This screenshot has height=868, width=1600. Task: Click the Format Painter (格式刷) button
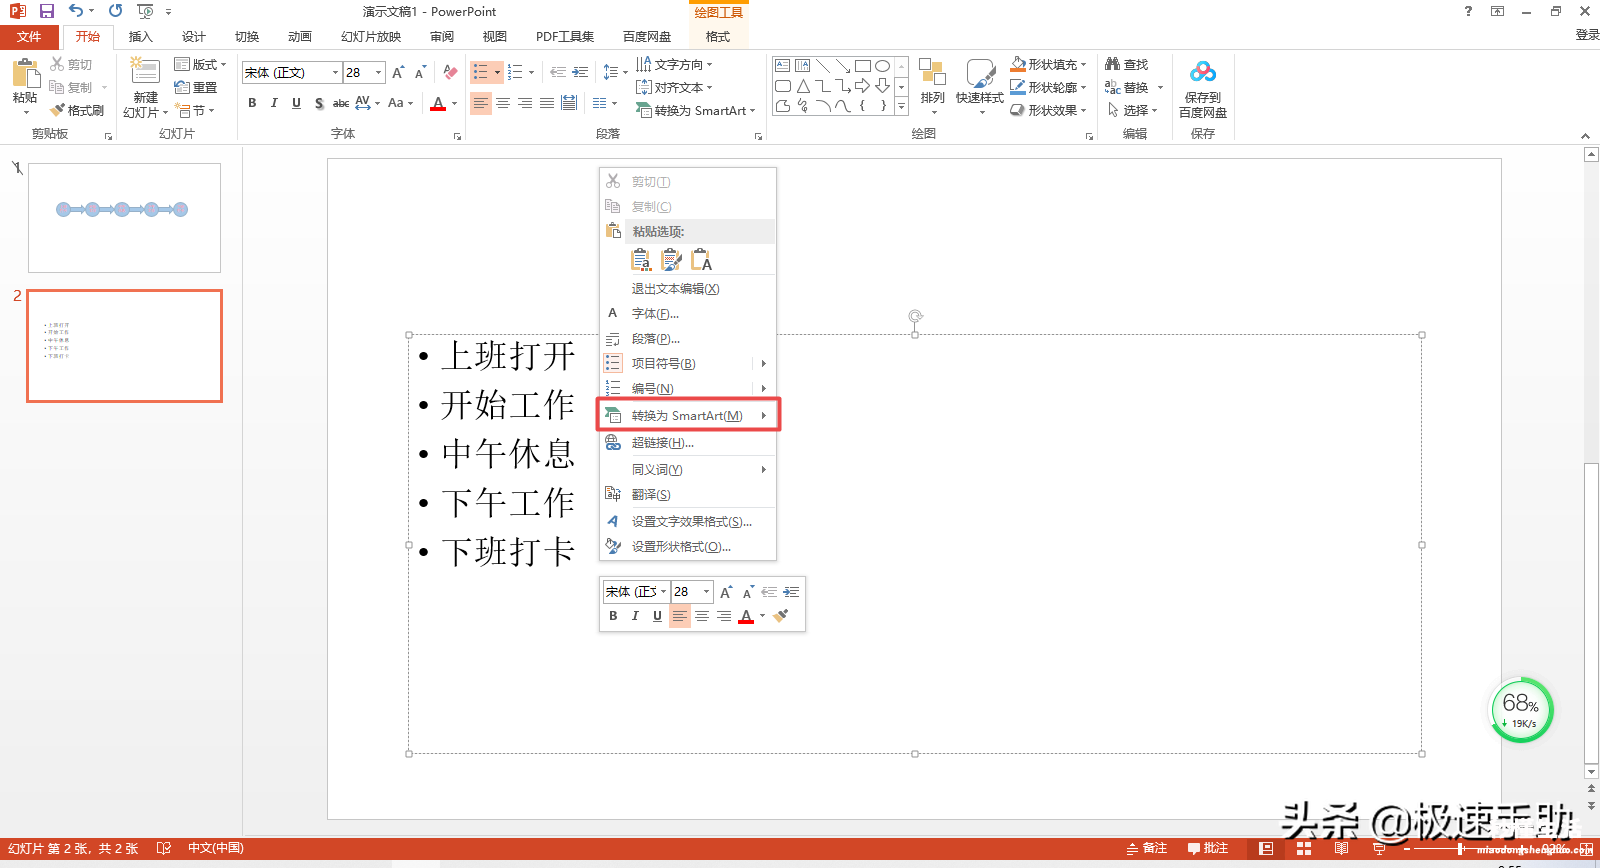coord(77,110)
